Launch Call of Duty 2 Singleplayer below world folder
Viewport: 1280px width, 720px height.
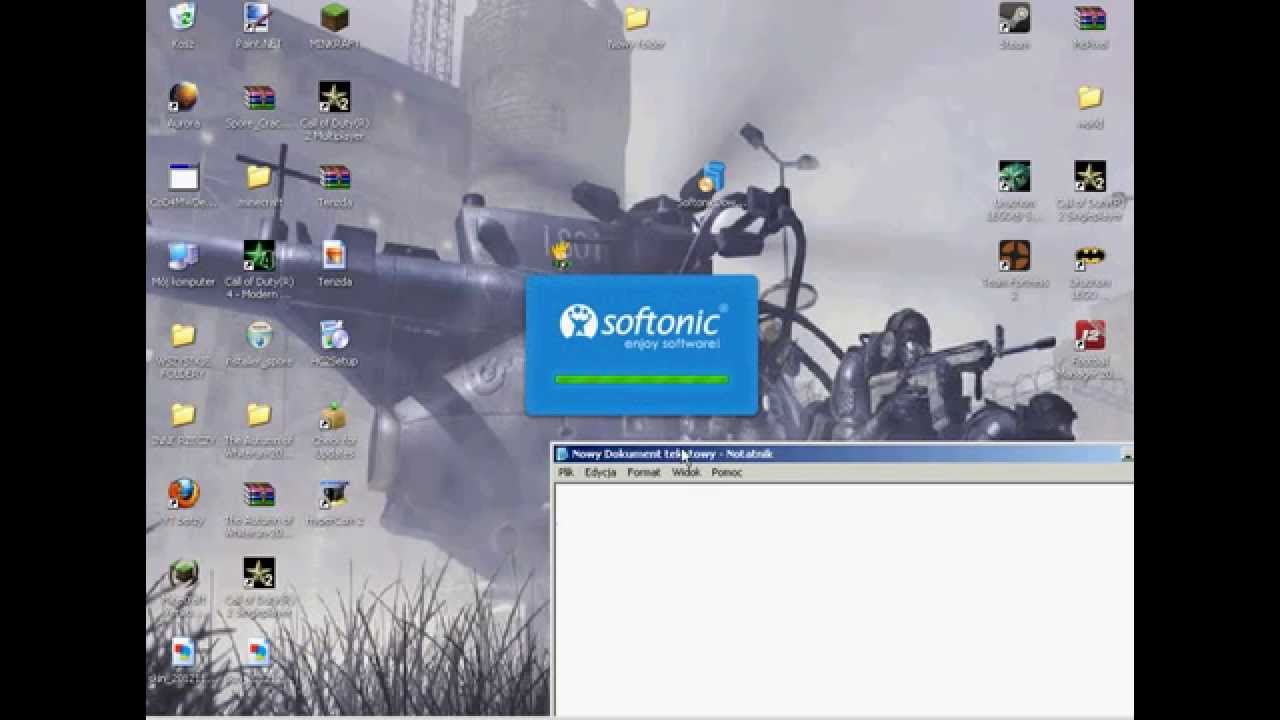click(1089, 176)
